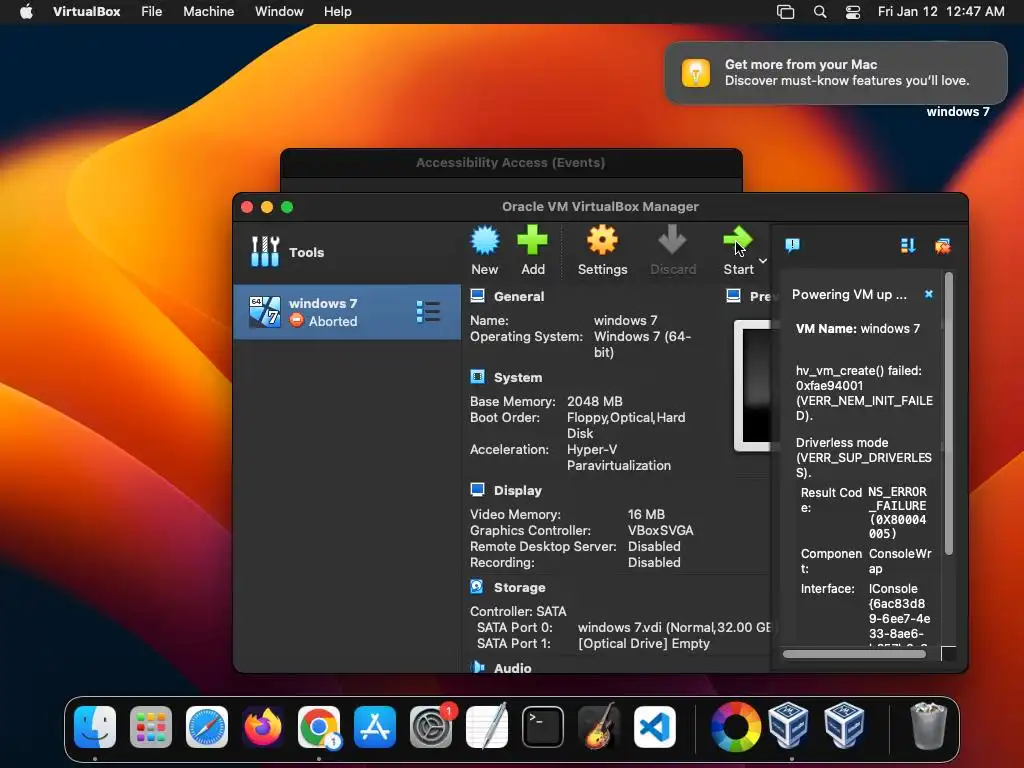Click the Storage section disk icon
The image size is (1024, 768).
477,587
